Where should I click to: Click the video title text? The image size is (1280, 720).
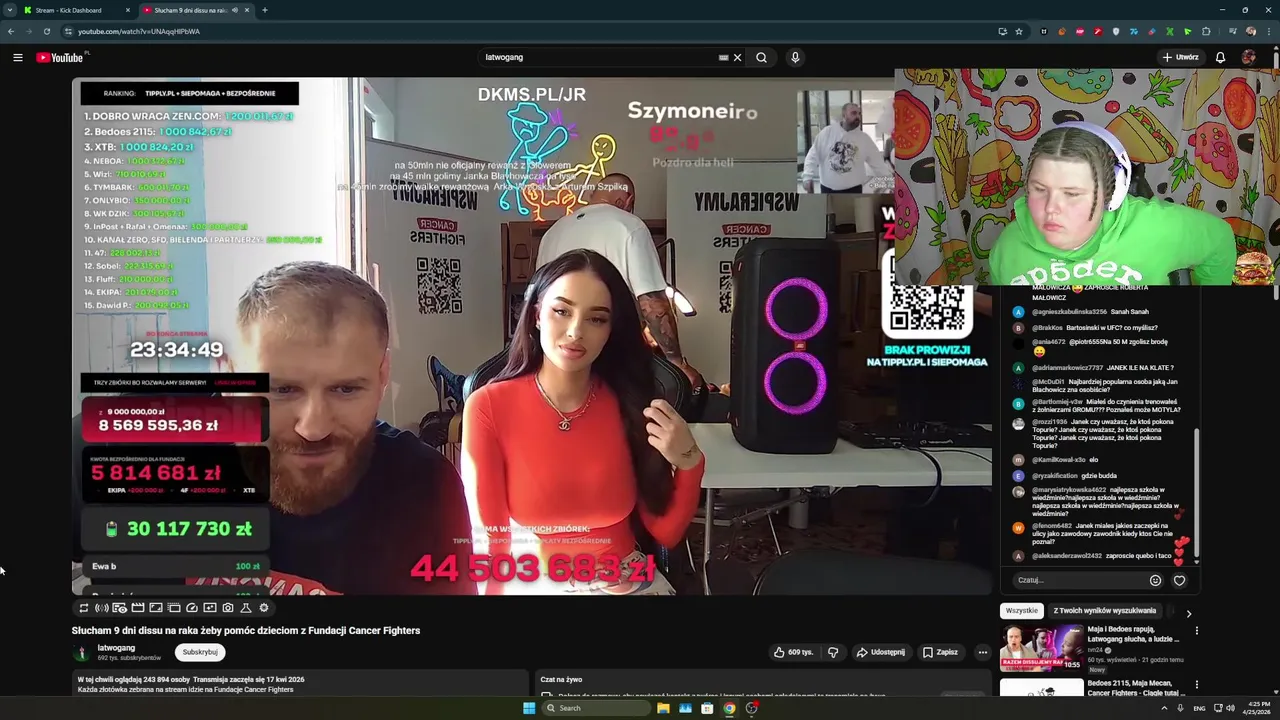(x=246, y=631)
